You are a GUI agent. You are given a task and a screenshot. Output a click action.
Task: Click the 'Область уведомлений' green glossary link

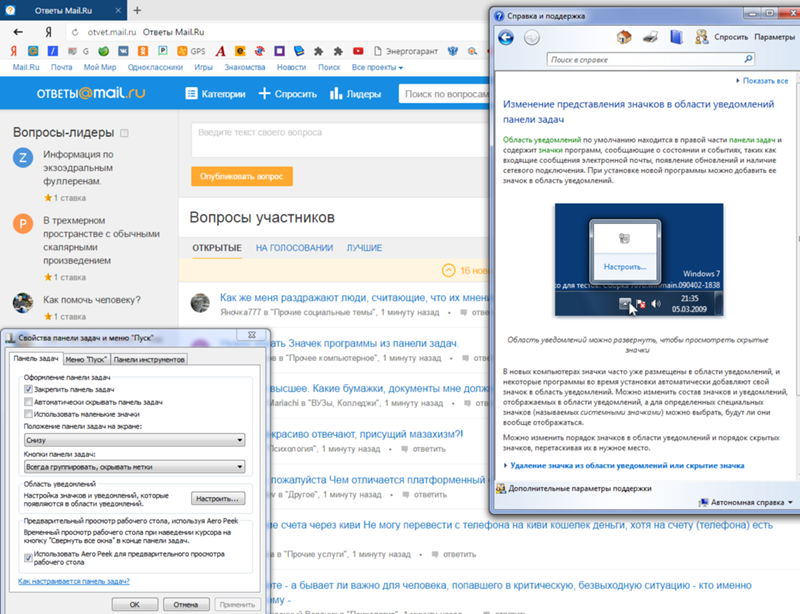point(542,139)
